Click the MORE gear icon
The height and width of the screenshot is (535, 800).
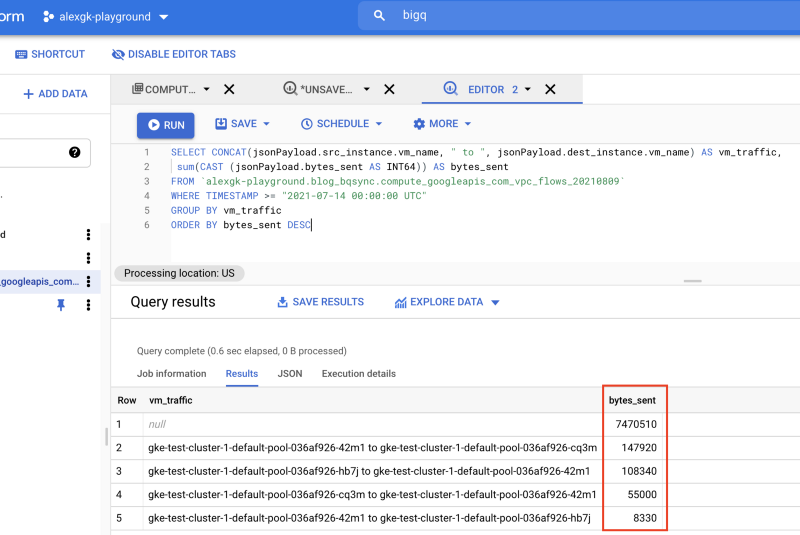419,124
